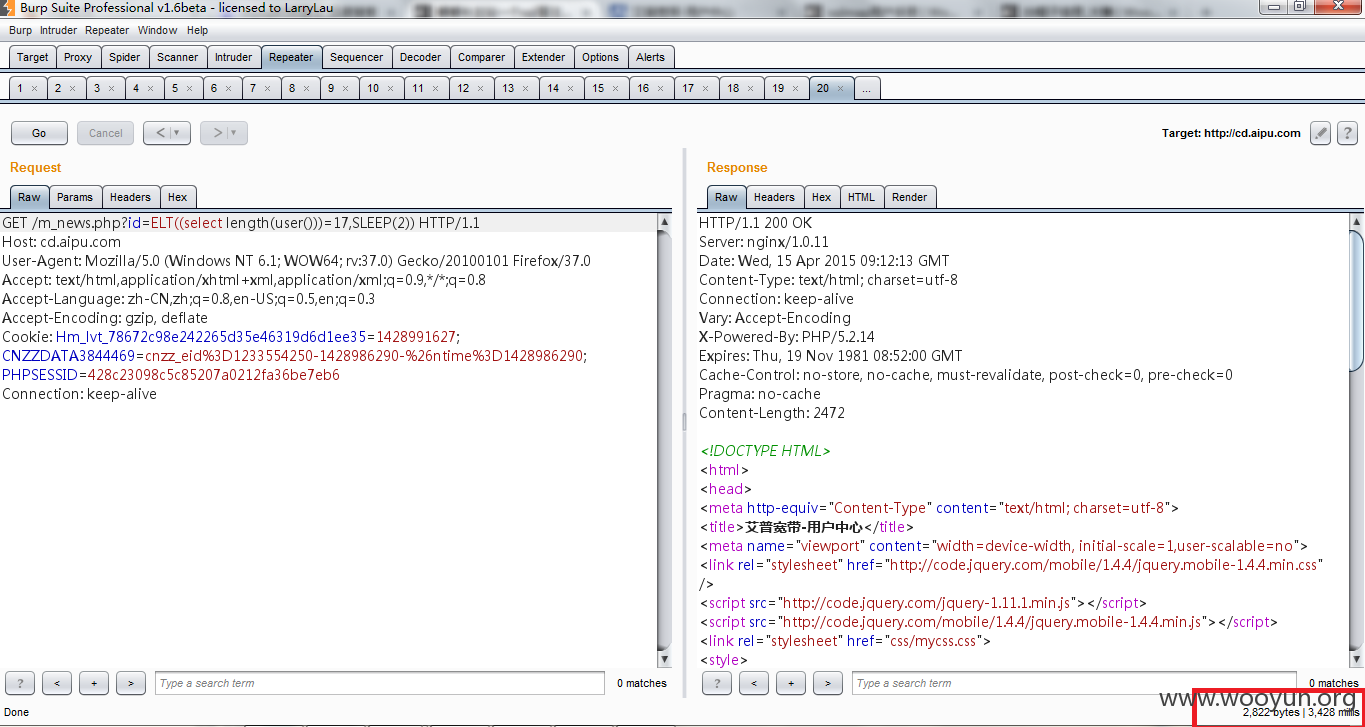Viewport: 1365px width, 727px height.
Task: Go to previous request search match
Action: pos(56,683)
